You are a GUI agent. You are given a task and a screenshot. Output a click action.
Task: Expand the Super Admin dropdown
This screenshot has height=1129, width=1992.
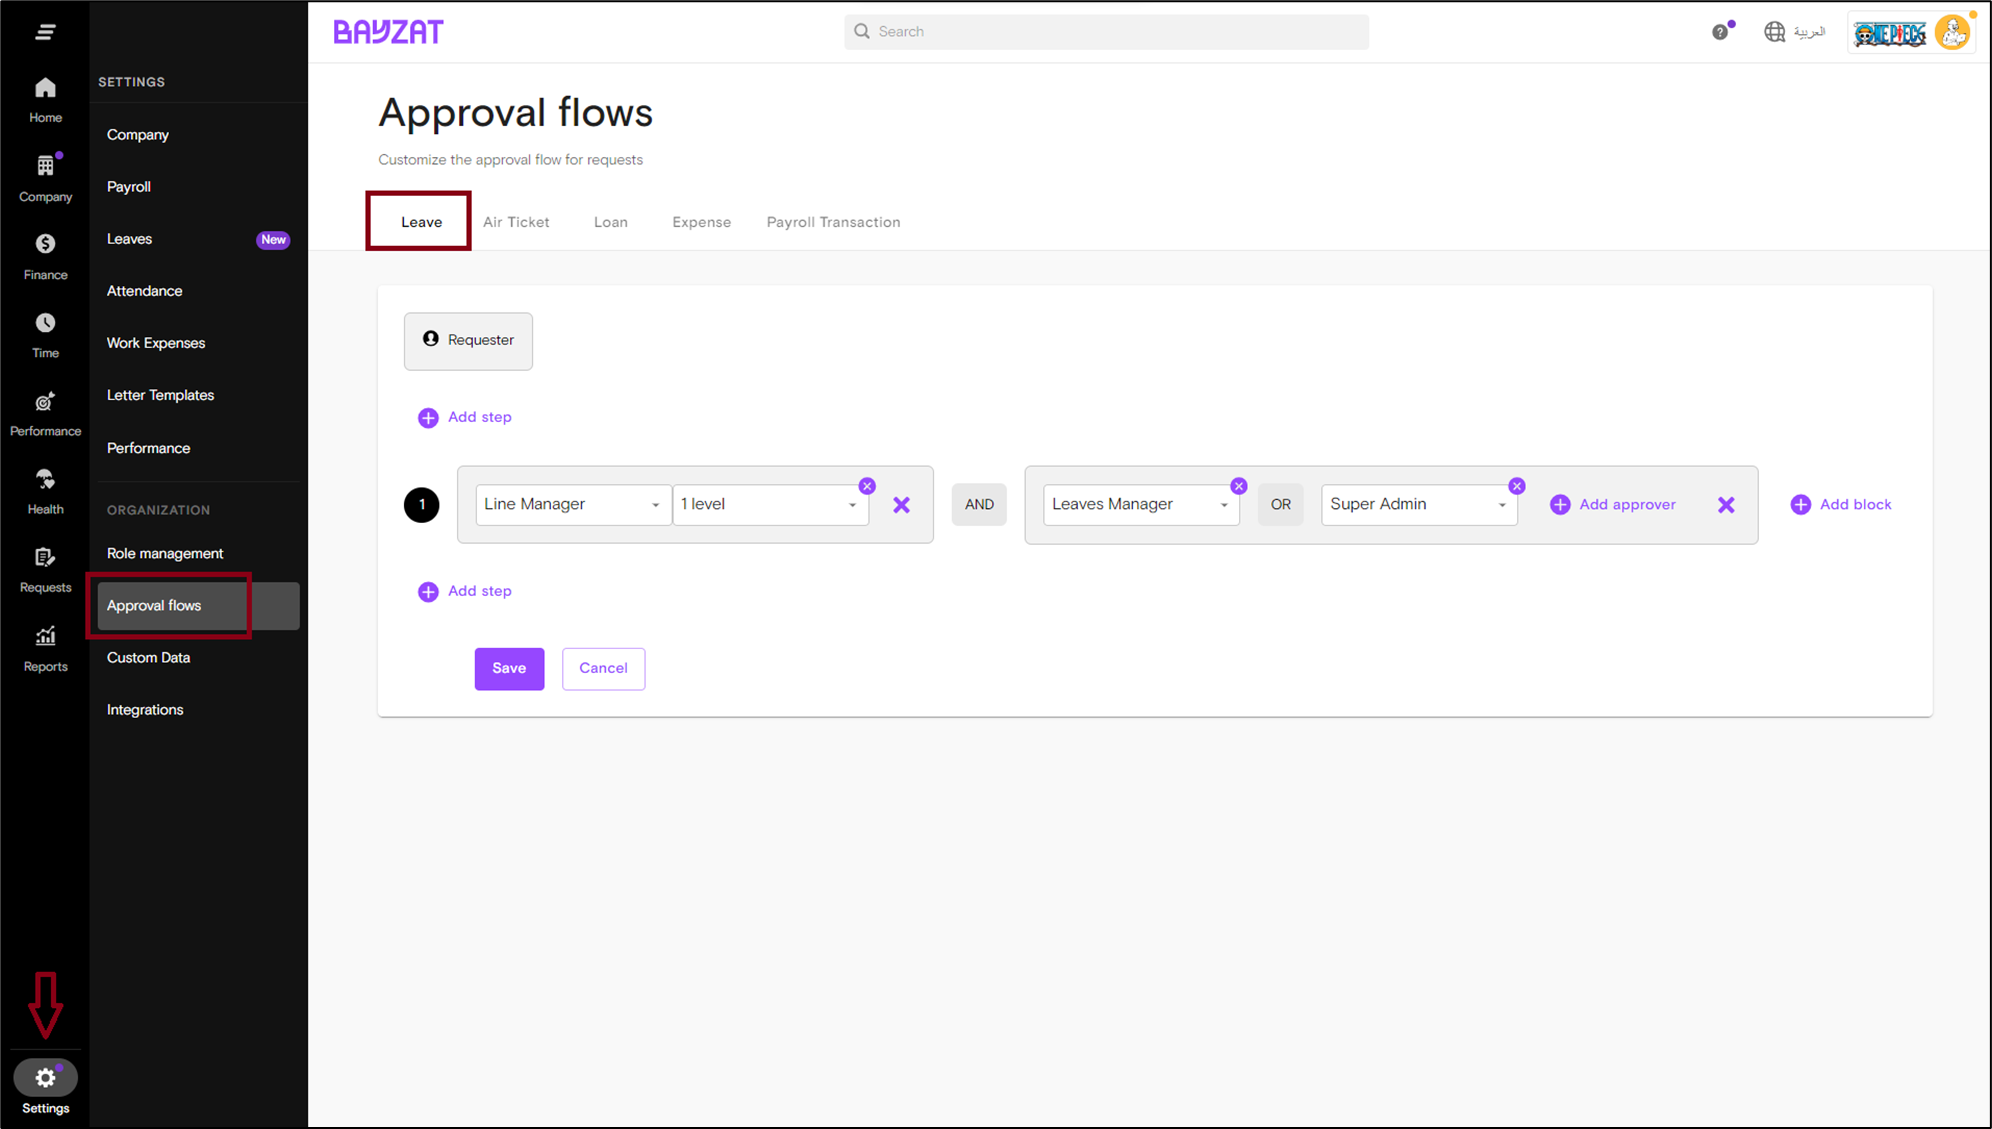coord(1418,505)
